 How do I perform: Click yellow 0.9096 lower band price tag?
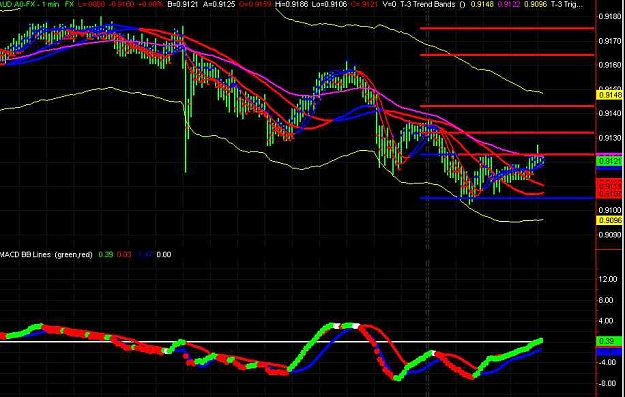point(609,220)
